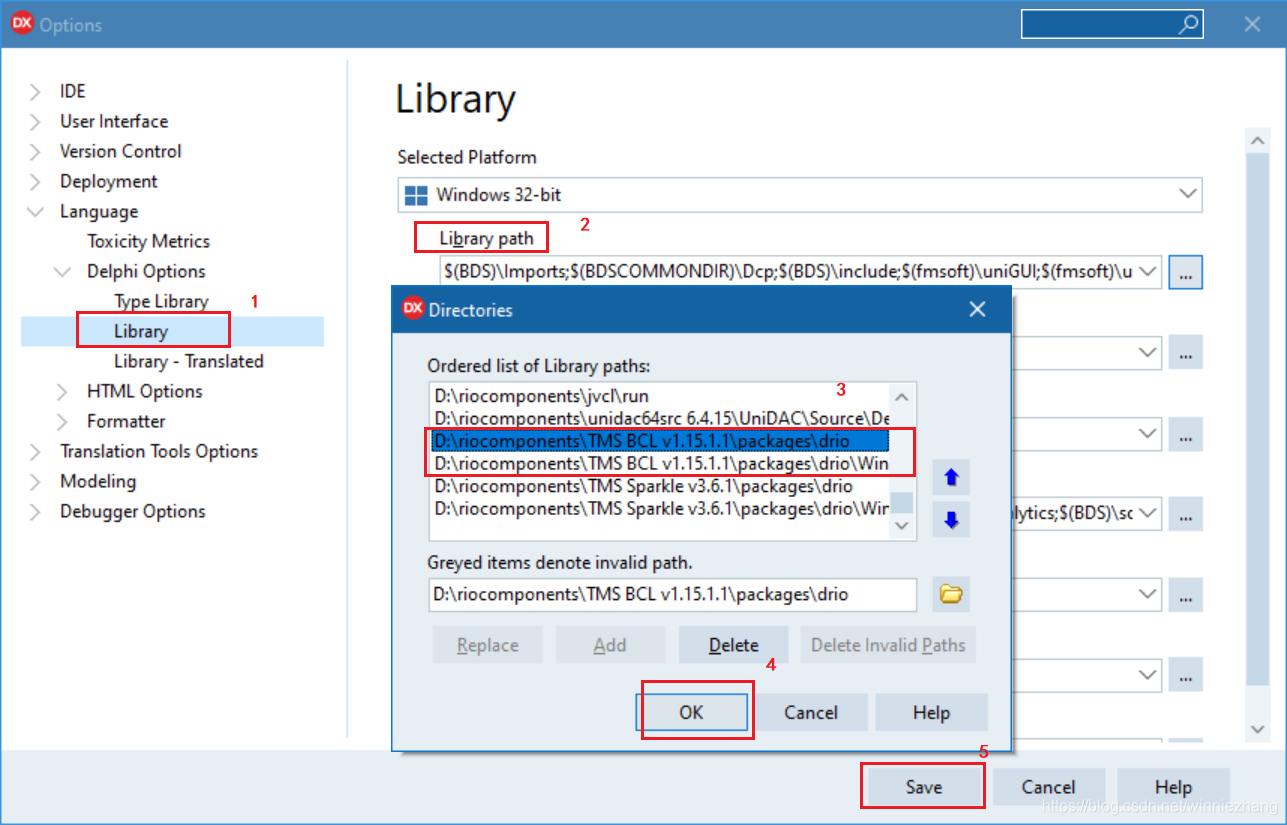Click the search magnifier icon in Options title bar

(1188, 25)
